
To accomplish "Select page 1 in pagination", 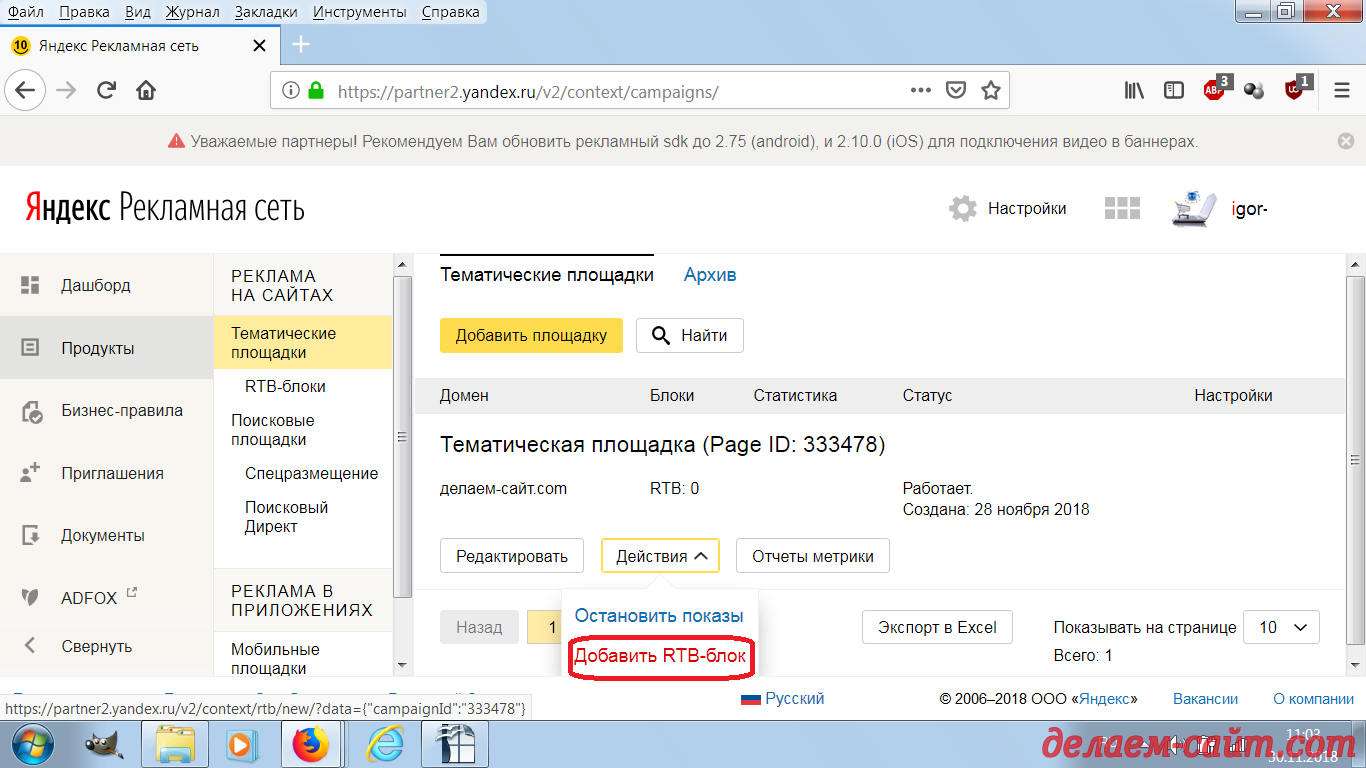I will pyautogui.click(x=545, y=627).
